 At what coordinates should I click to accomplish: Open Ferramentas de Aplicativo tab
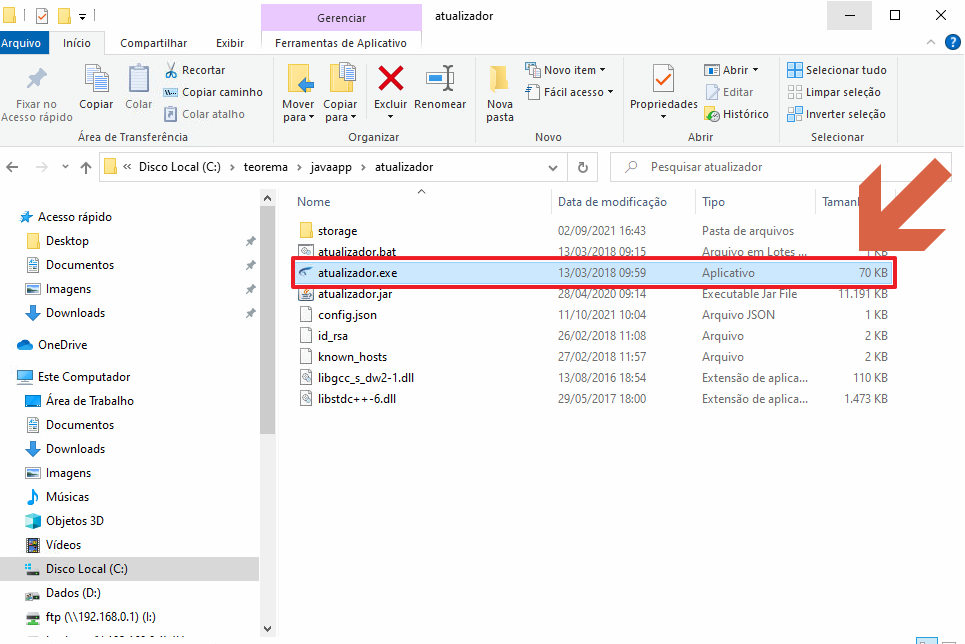pyautogui.click(x=341, y=43)
